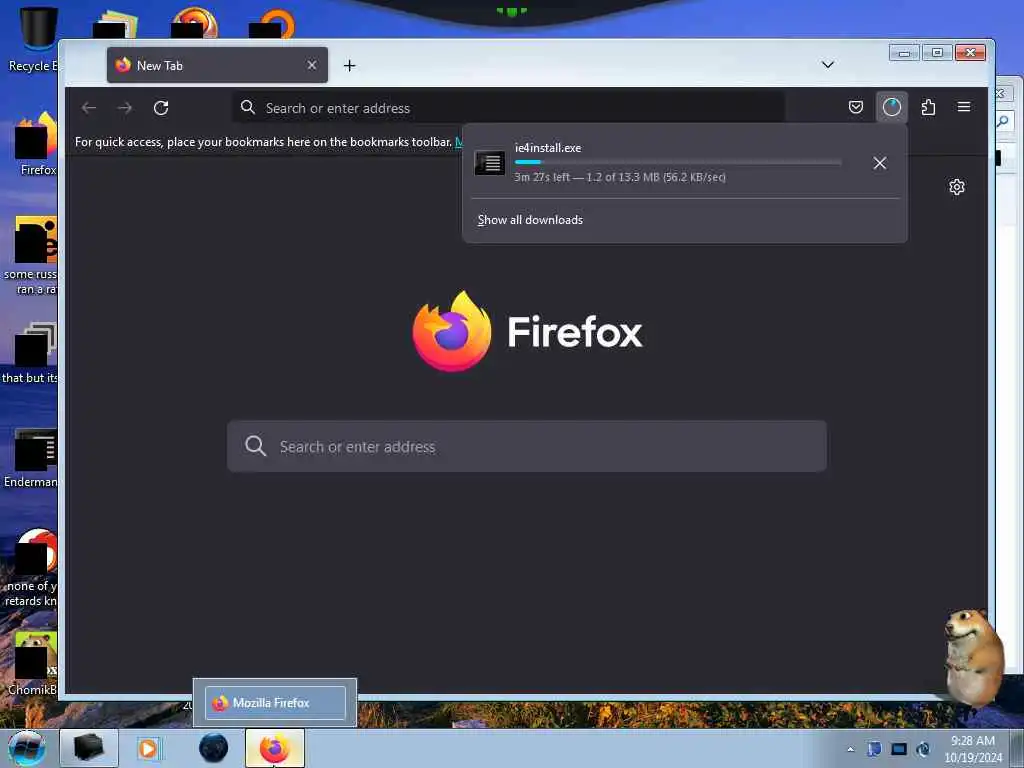This screenshot has height=768, width=1024.
Task: Expand the list all tabs chevron
Action: 827,65
